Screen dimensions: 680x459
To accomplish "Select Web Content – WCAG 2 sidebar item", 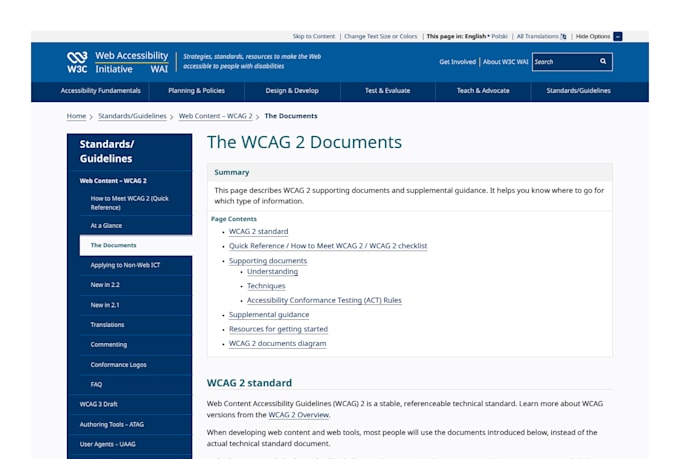I will [113, 181].
